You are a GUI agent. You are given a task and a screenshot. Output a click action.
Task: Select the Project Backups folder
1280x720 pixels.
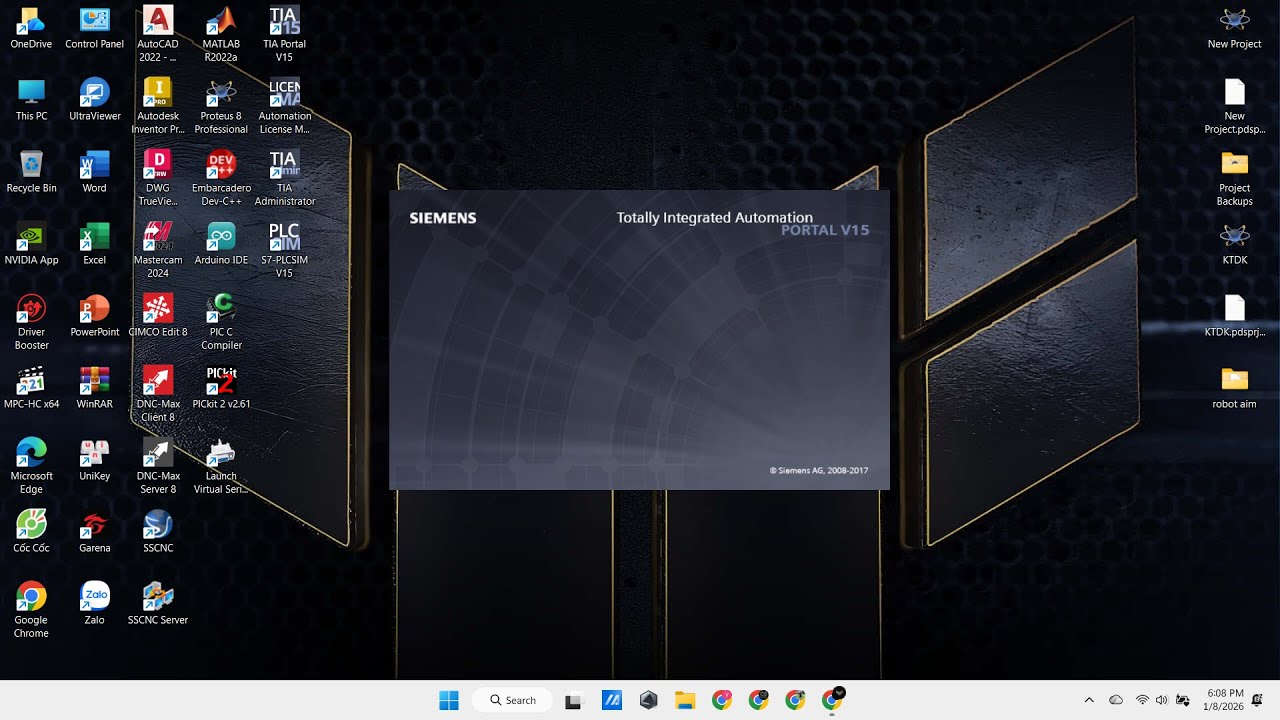click(1234, 178)
